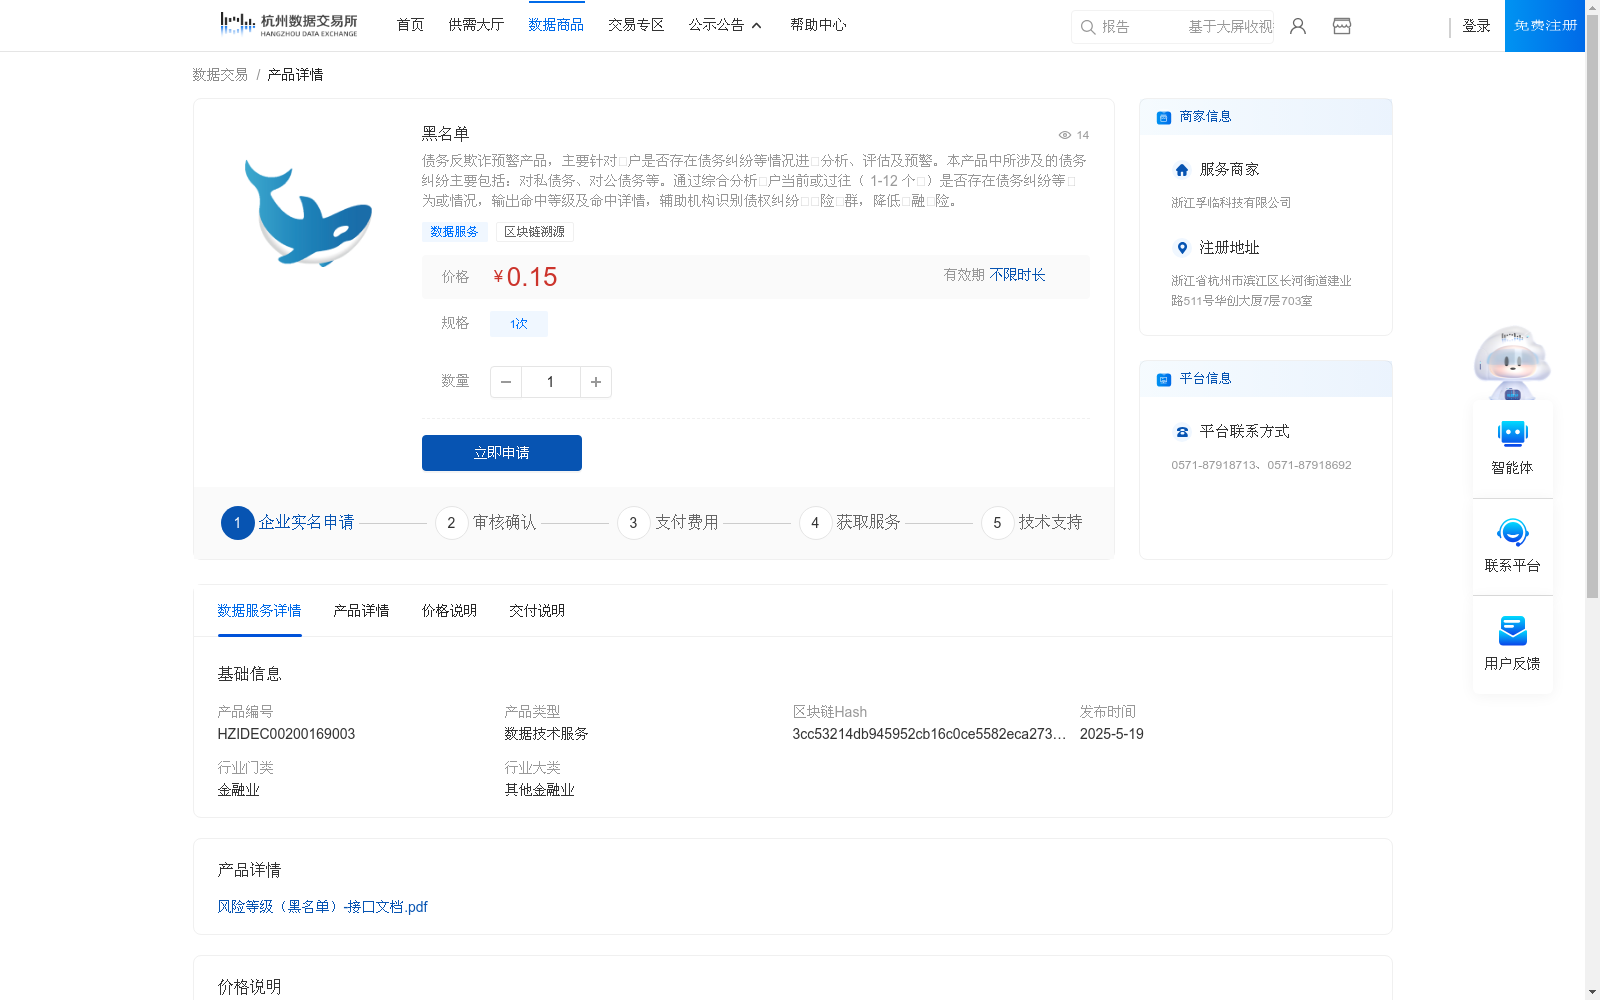Click the 区块链溯源 tag
The height and width of the screenshot is (1000, 1600).
(x=534, y=232)
